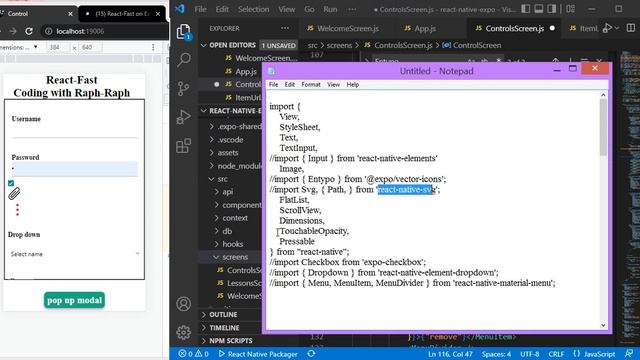The width and height of the screenshot is (640, 360).
Task: Click the site info icon in address bar
Action: pyautogui.click(x=48, y=31)
